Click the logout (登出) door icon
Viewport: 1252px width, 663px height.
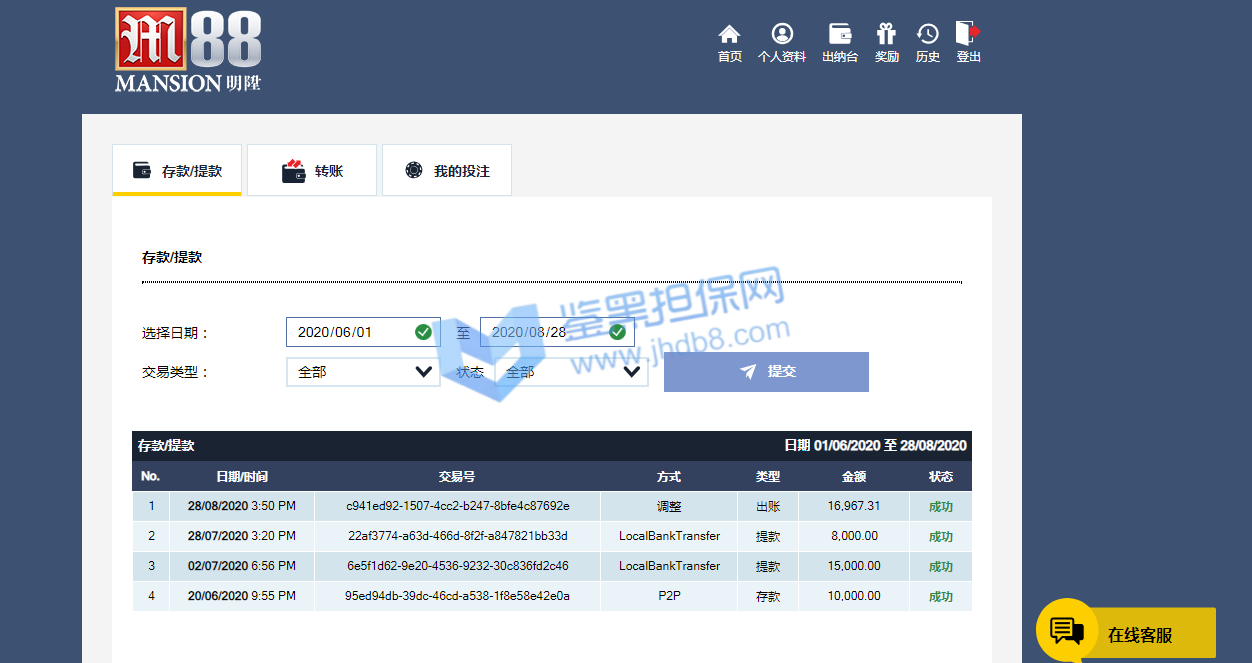[x=967, y=34]
